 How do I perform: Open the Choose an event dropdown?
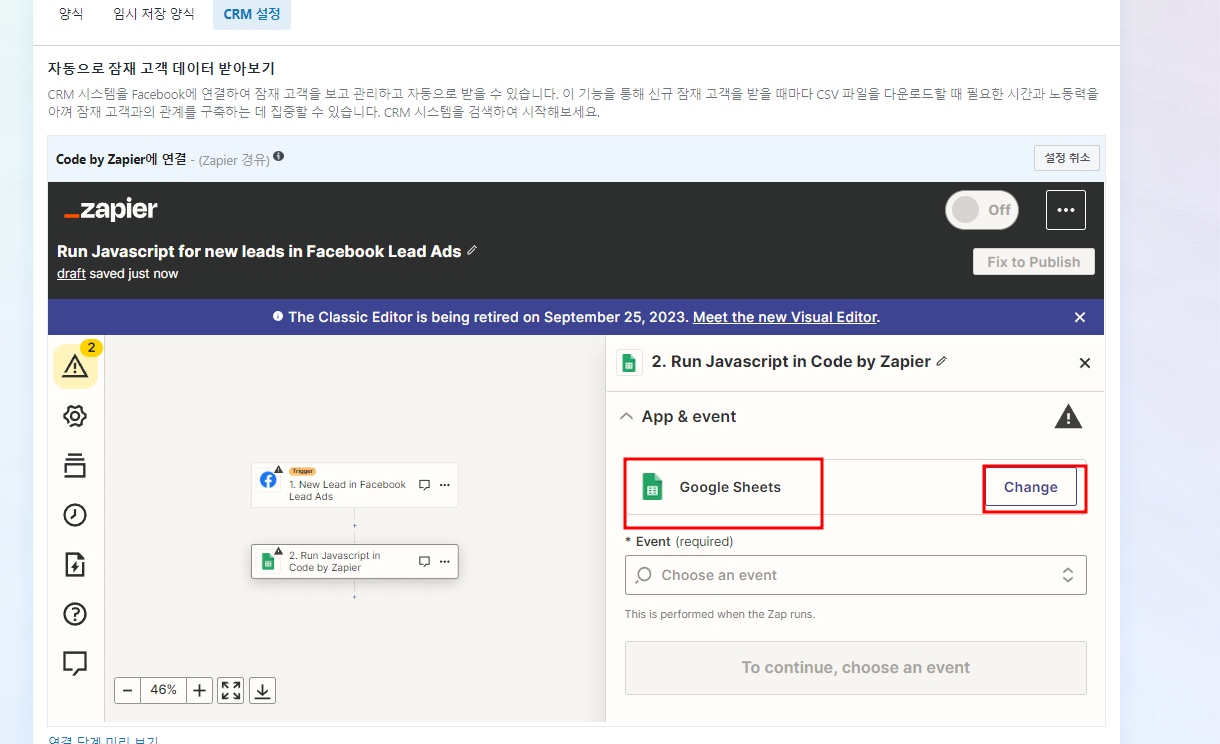855,575
